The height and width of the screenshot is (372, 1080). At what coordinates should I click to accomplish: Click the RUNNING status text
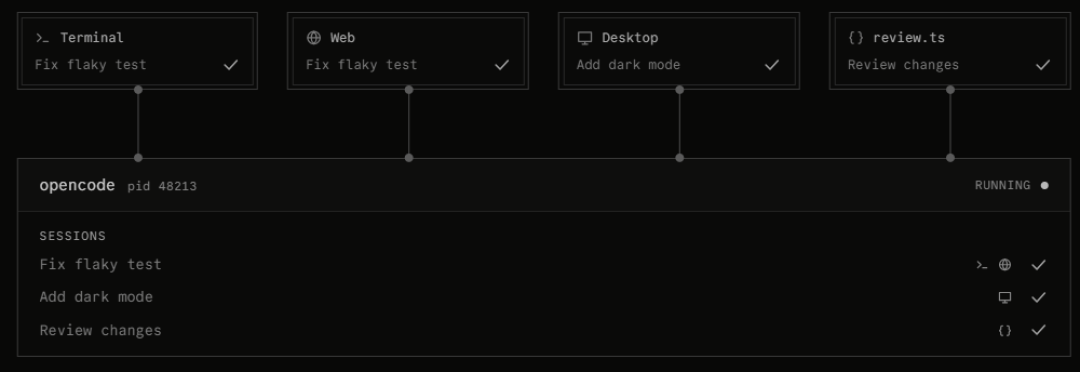[x=1002, y=185]
